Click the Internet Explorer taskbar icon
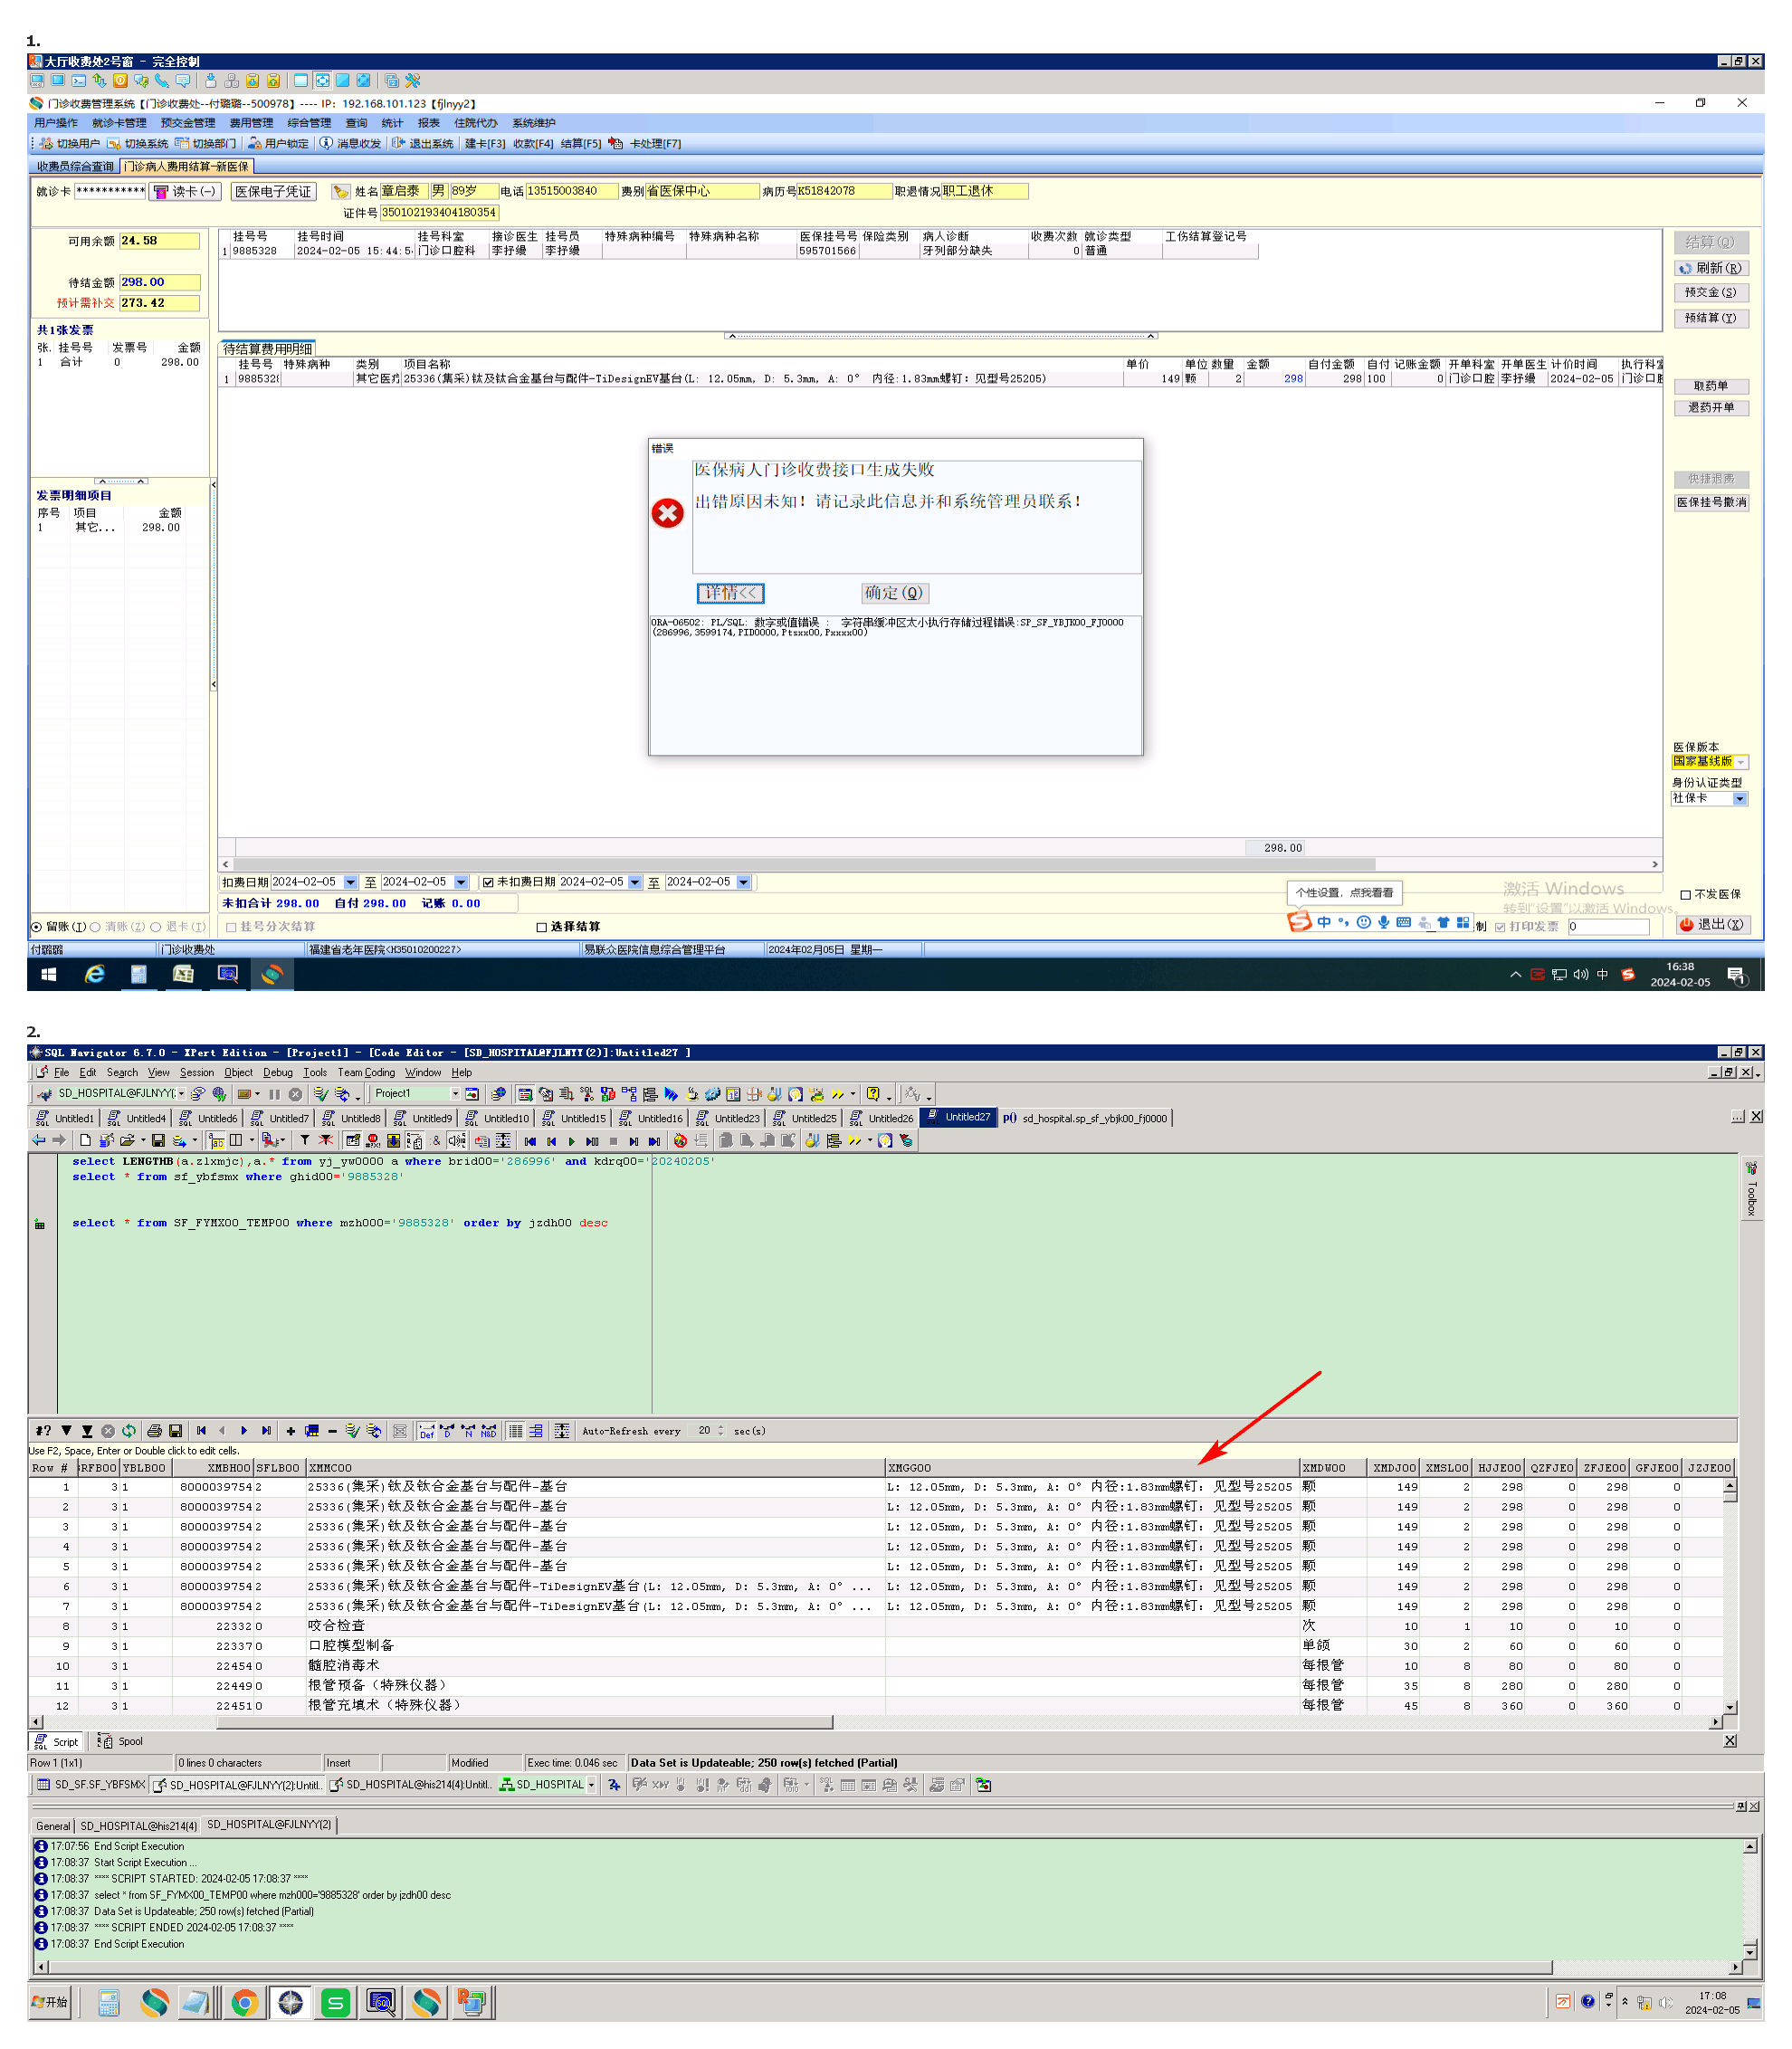Screen dimensions: 1792x2049 [x=94, y=974]
